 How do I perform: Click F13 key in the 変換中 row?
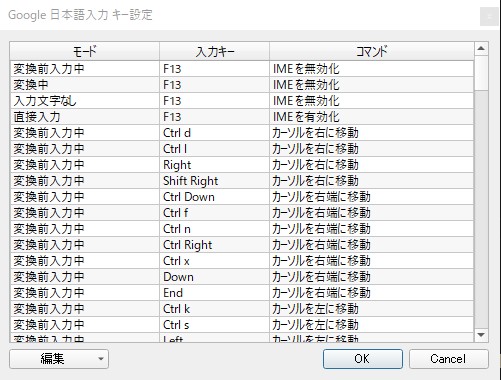click(x=214, y=85)
